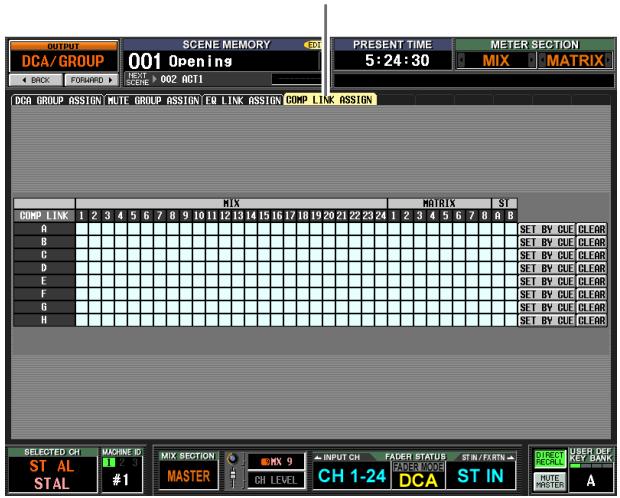Open the FADER MODE DCA selector
This screenshot has height=498, width=620.
click(418, 476)
